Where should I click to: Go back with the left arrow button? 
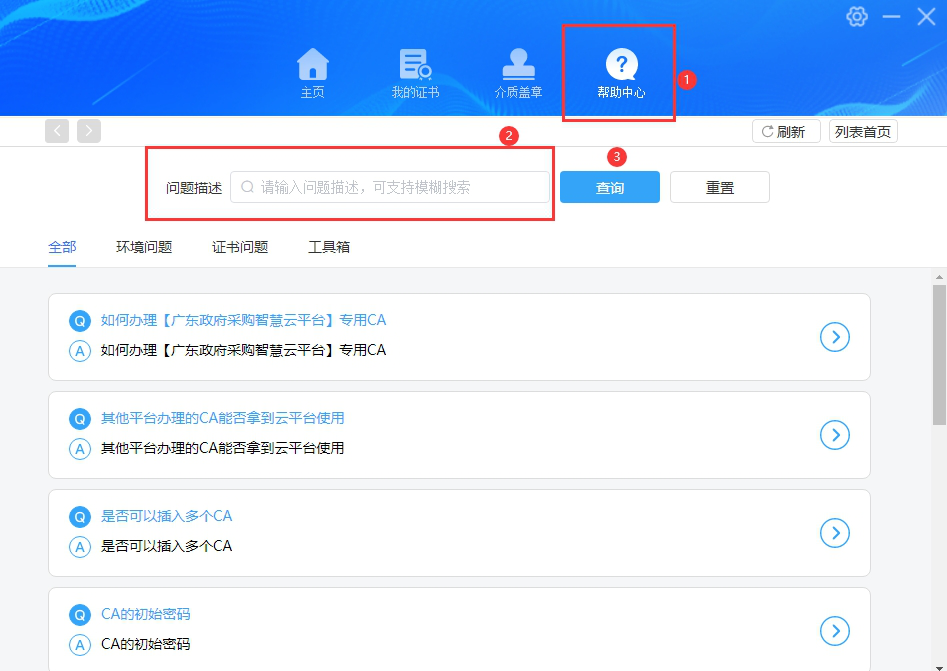(x=57, y=131)
